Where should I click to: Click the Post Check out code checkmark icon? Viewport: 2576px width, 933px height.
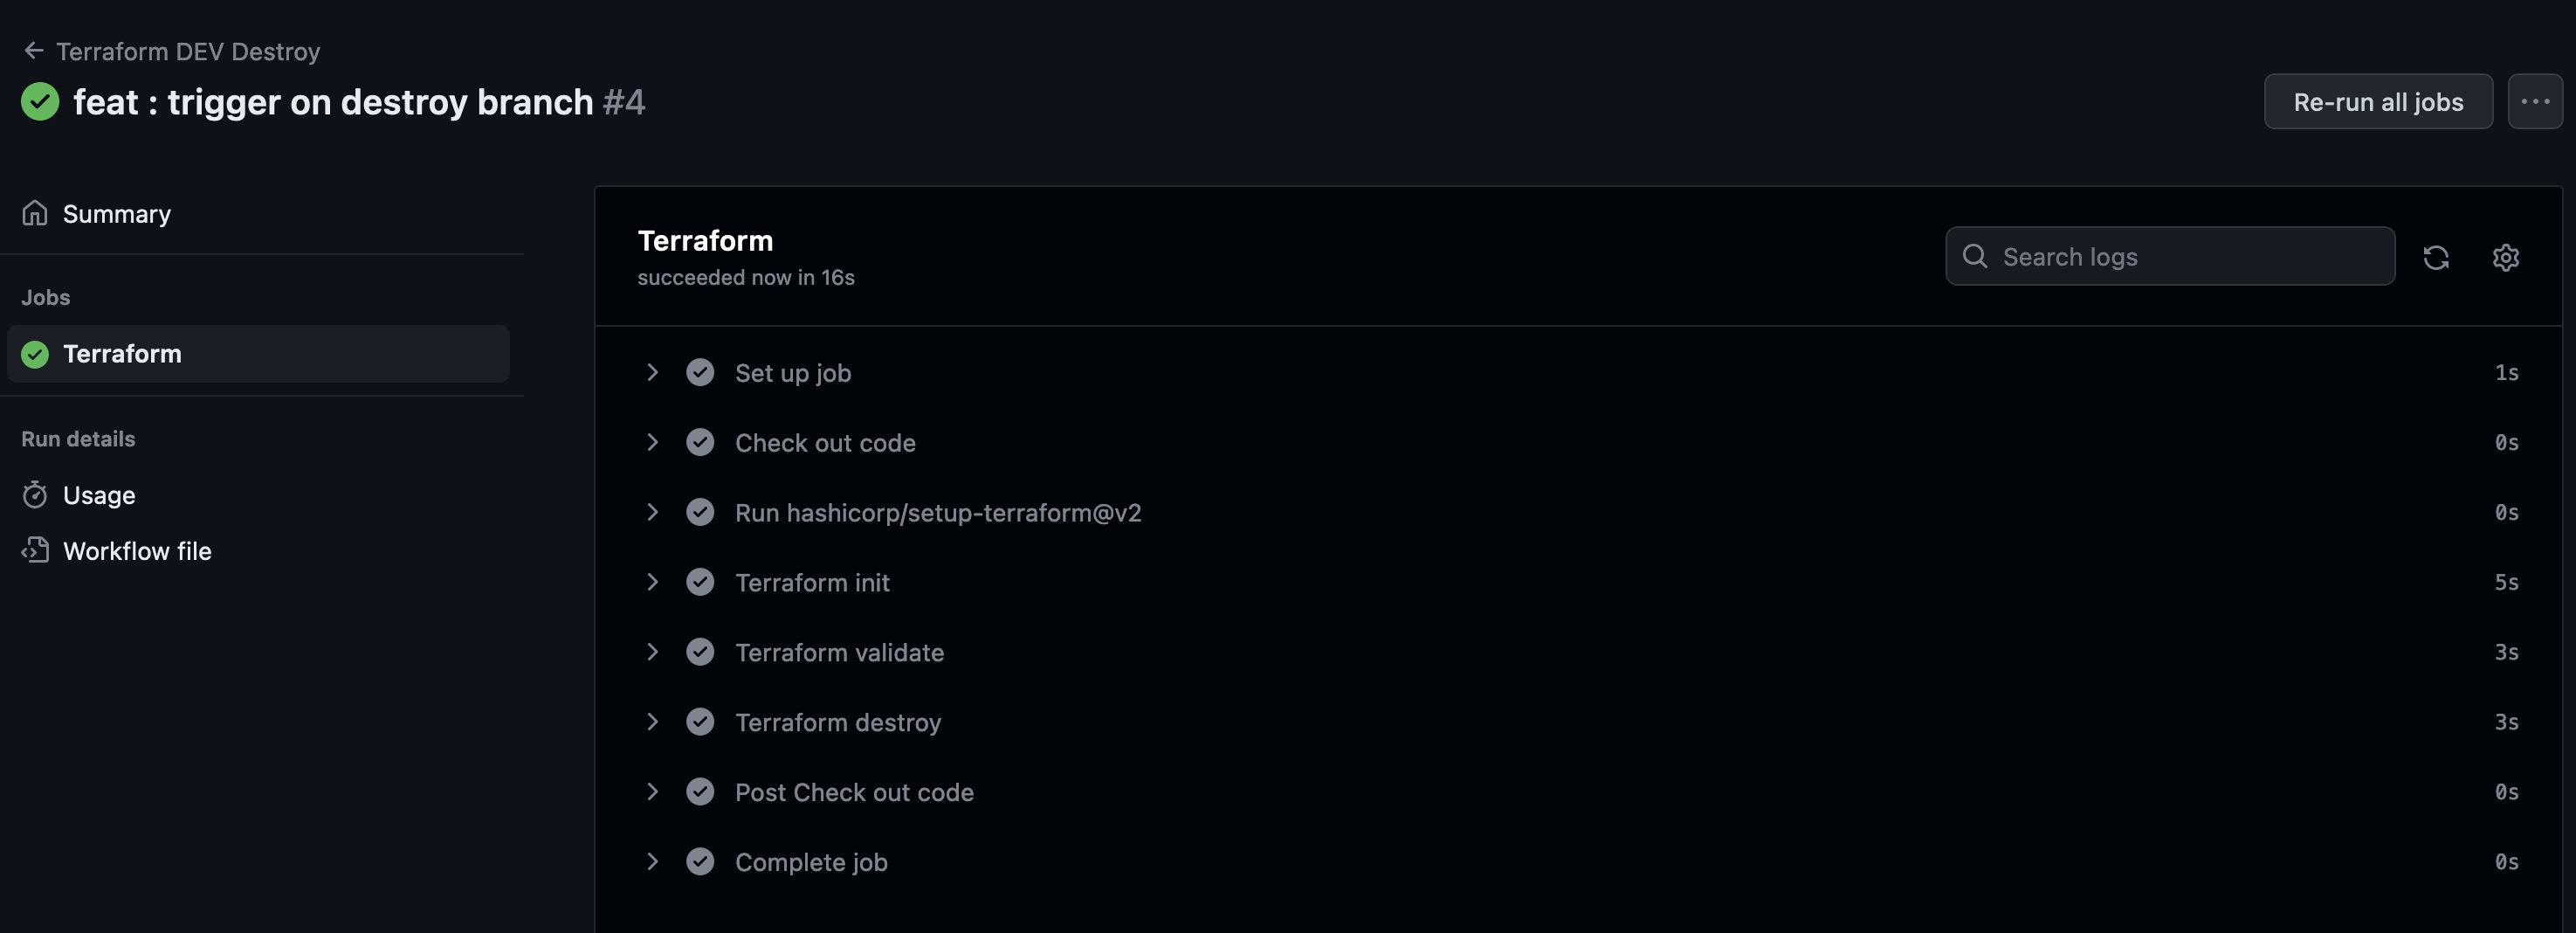[x=700, y=792]
